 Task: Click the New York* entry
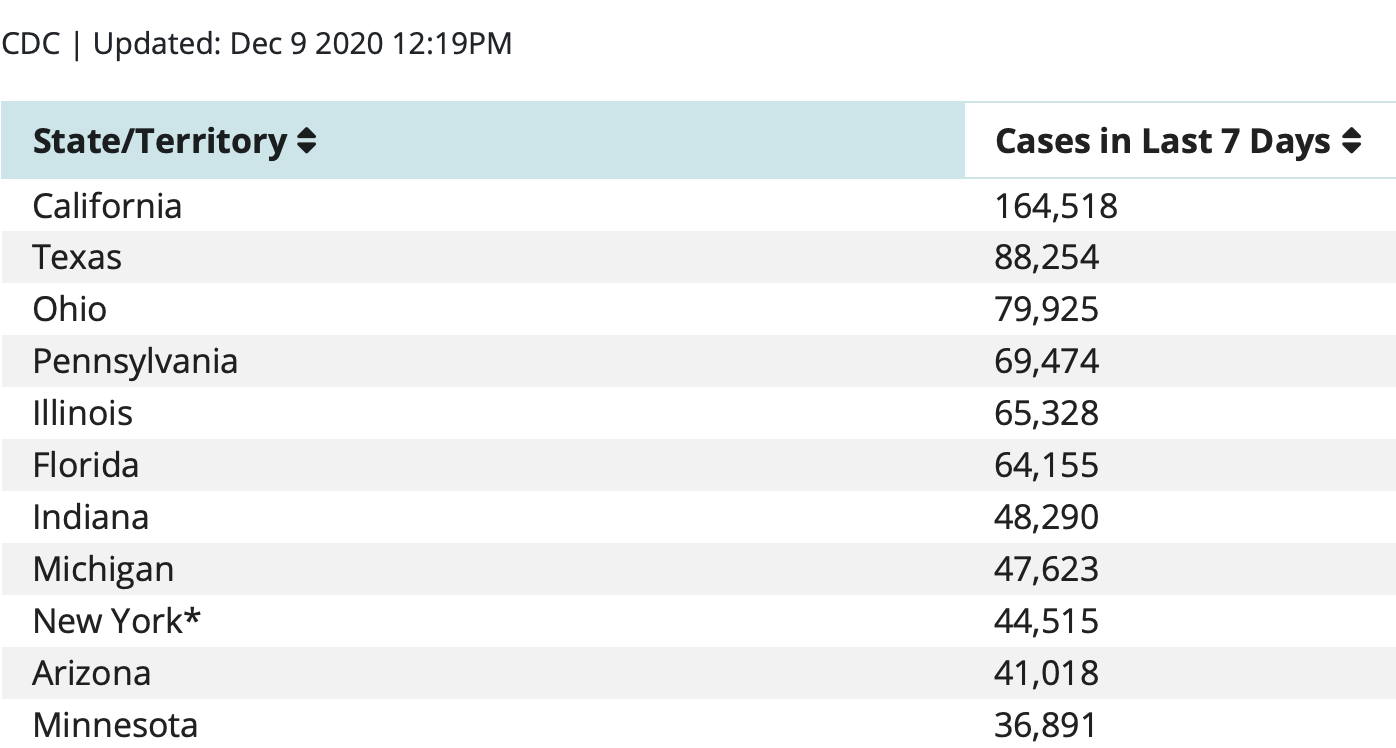pyautogui.click(x=117, y=621)
